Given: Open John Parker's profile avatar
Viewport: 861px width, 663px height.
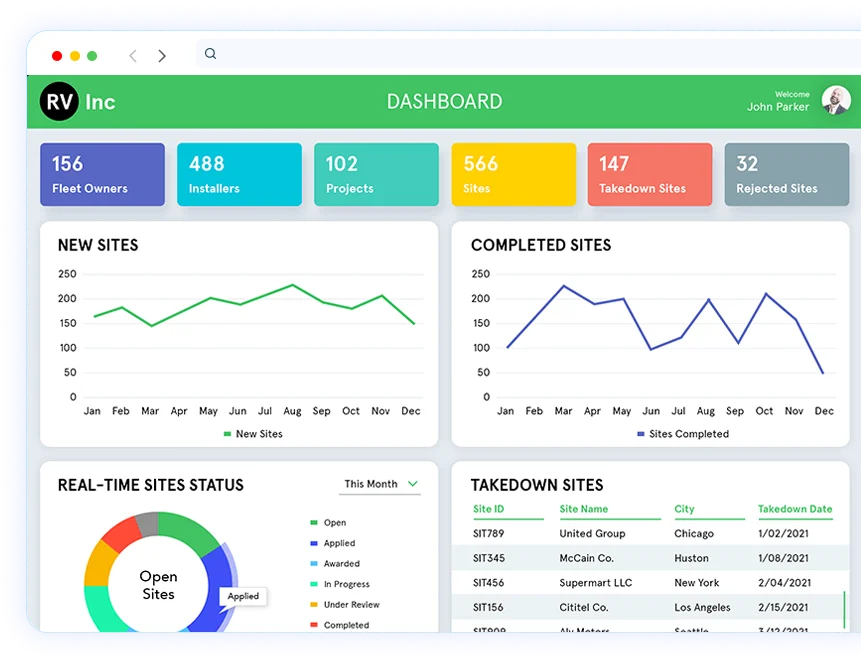Looking at the screenshot, I should pos(835,100).
